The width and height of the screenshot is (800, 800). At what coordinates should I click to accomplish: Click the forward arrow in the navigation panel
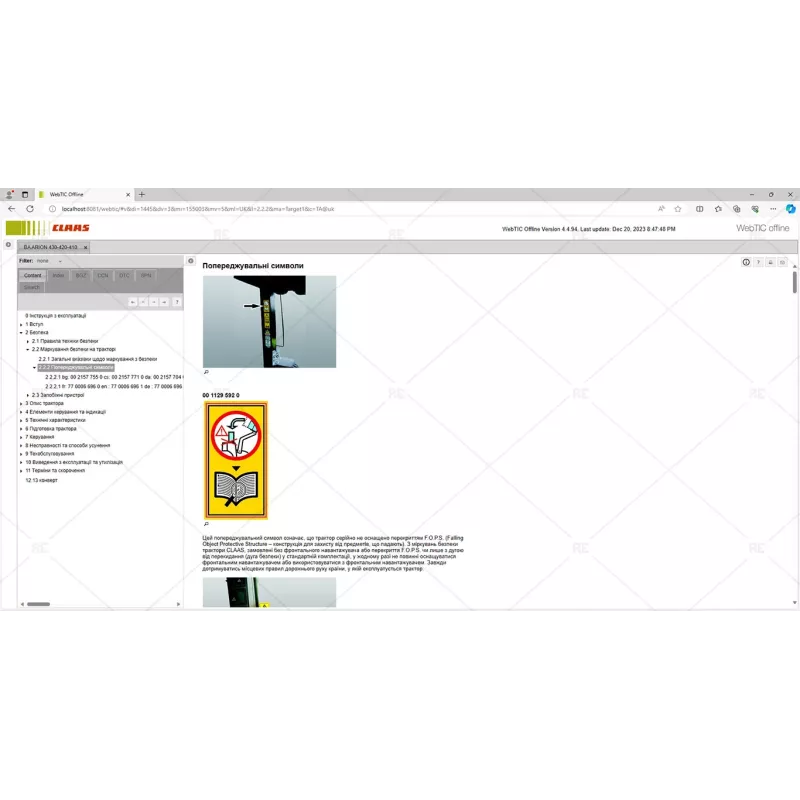(x=163, y=302)
